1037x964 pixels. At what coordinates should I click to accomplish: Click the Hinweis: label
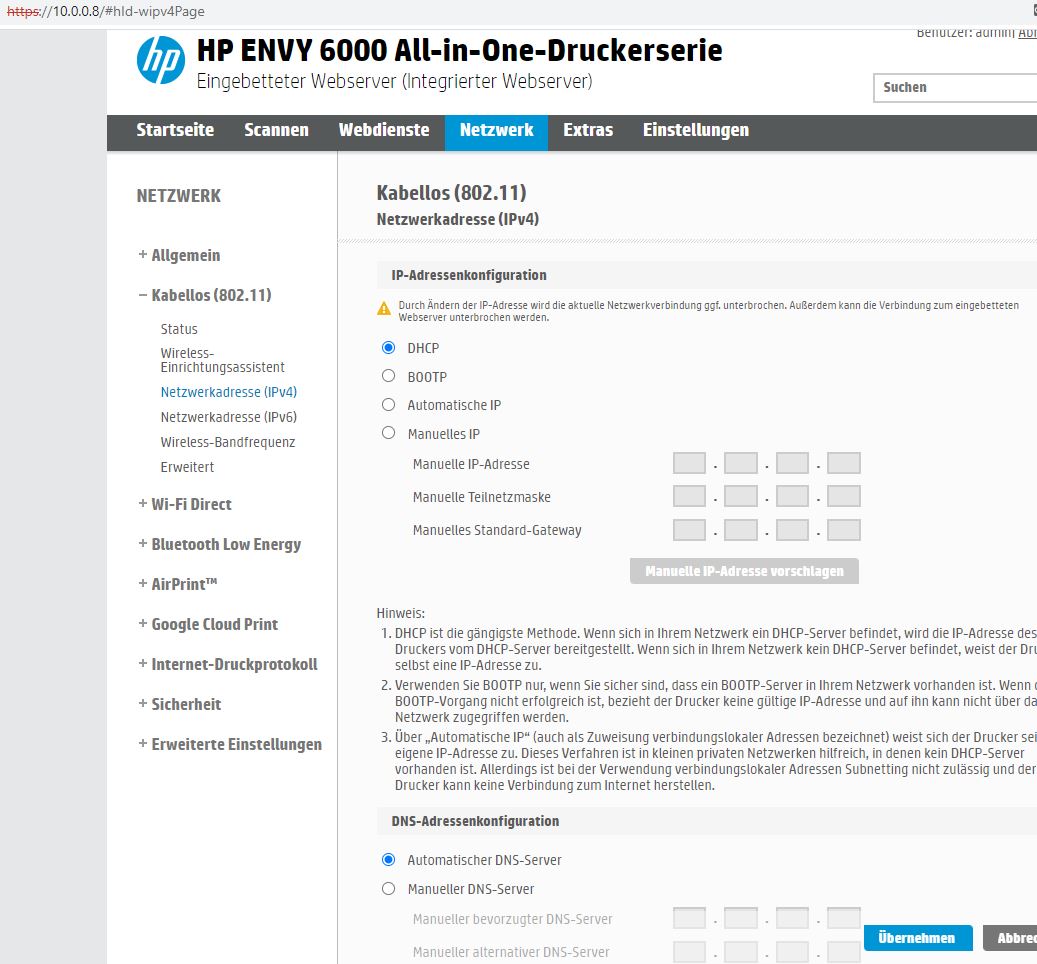click(401, 613)
